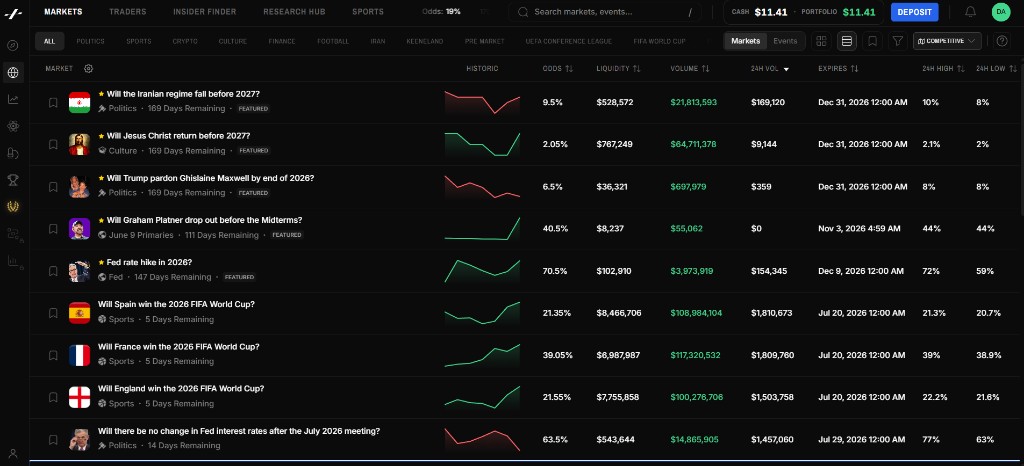1024x466 pixels.
Task: Open the COMPETITIVE dropdown
Action: point(947,41)
